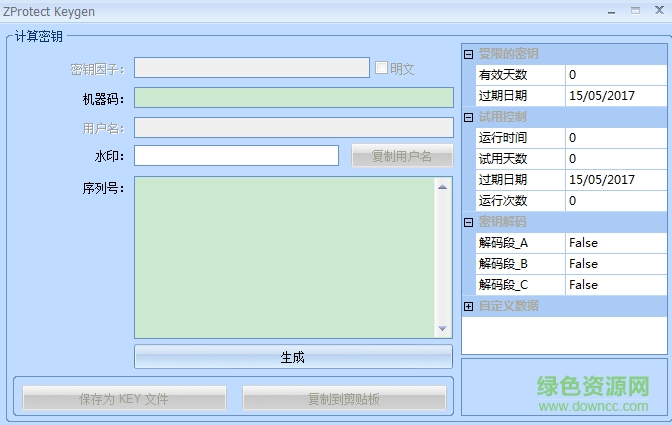This screenshot has width=672, height=425.
Task: Click the 复制到剪贴板 button
Action: [344, 399]
